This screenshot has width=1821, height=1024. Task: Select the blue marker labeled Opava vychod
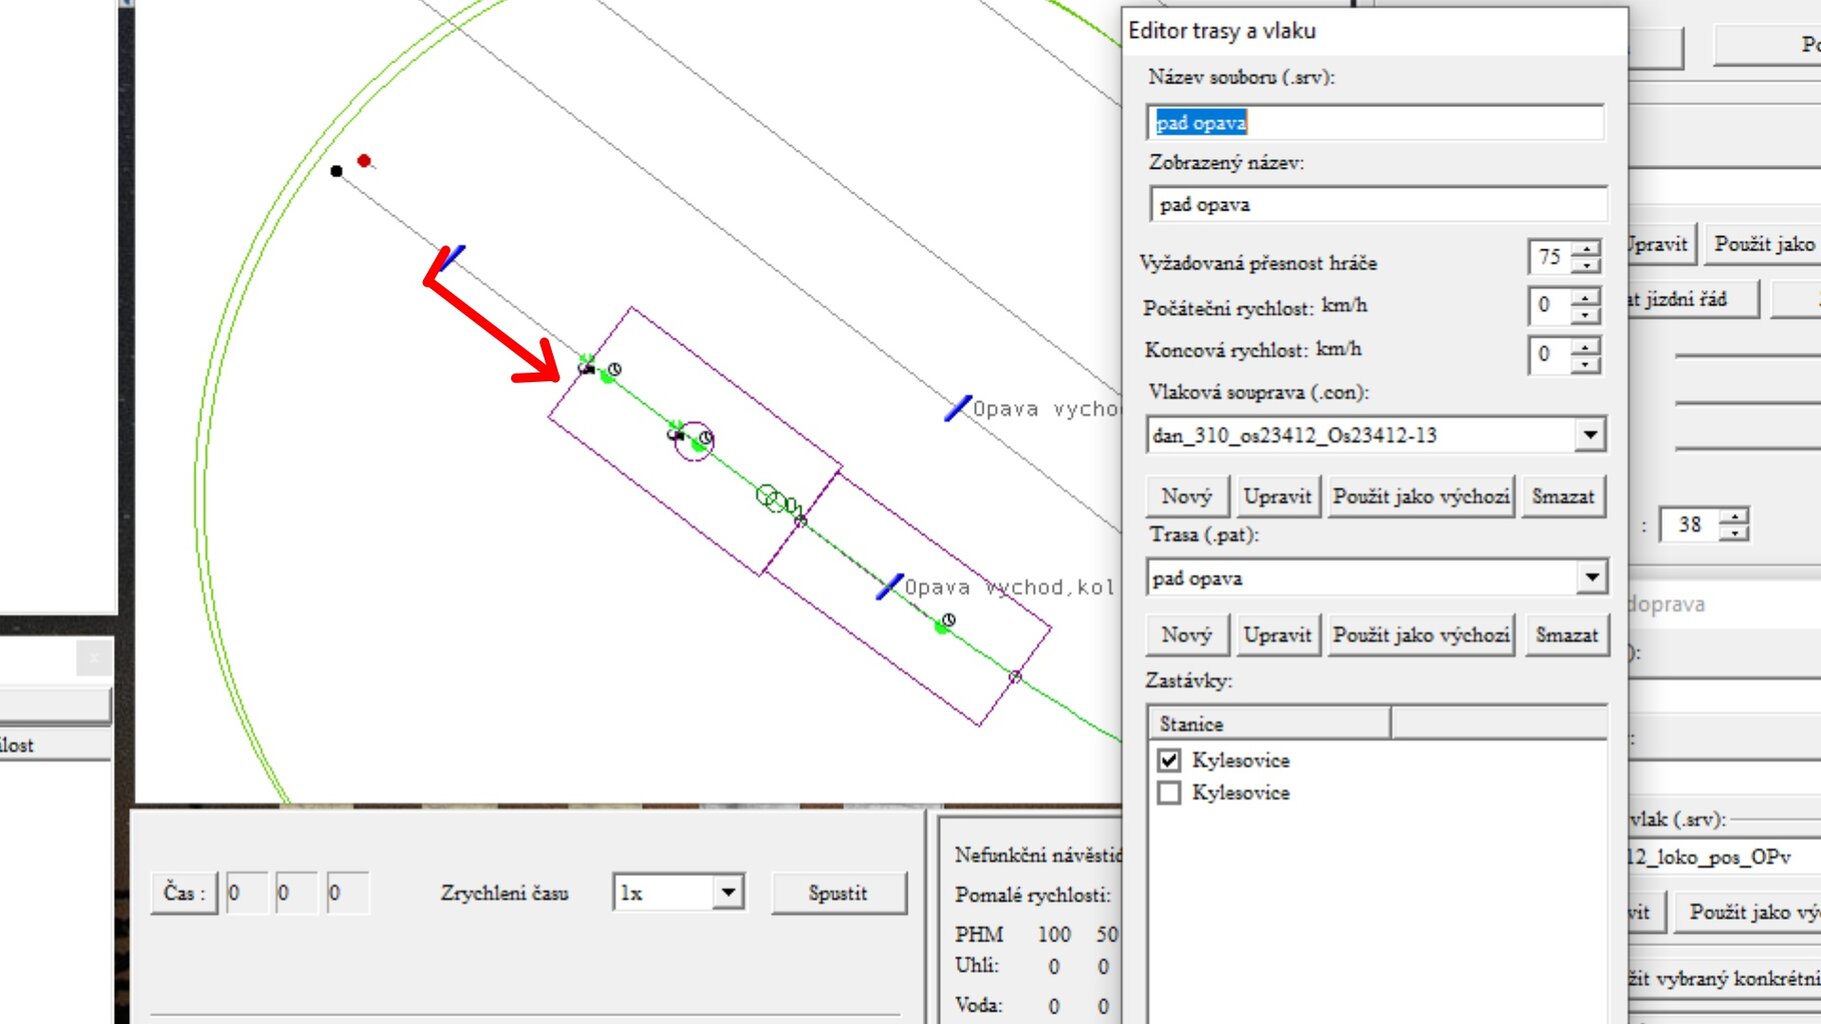coord(958,408)
